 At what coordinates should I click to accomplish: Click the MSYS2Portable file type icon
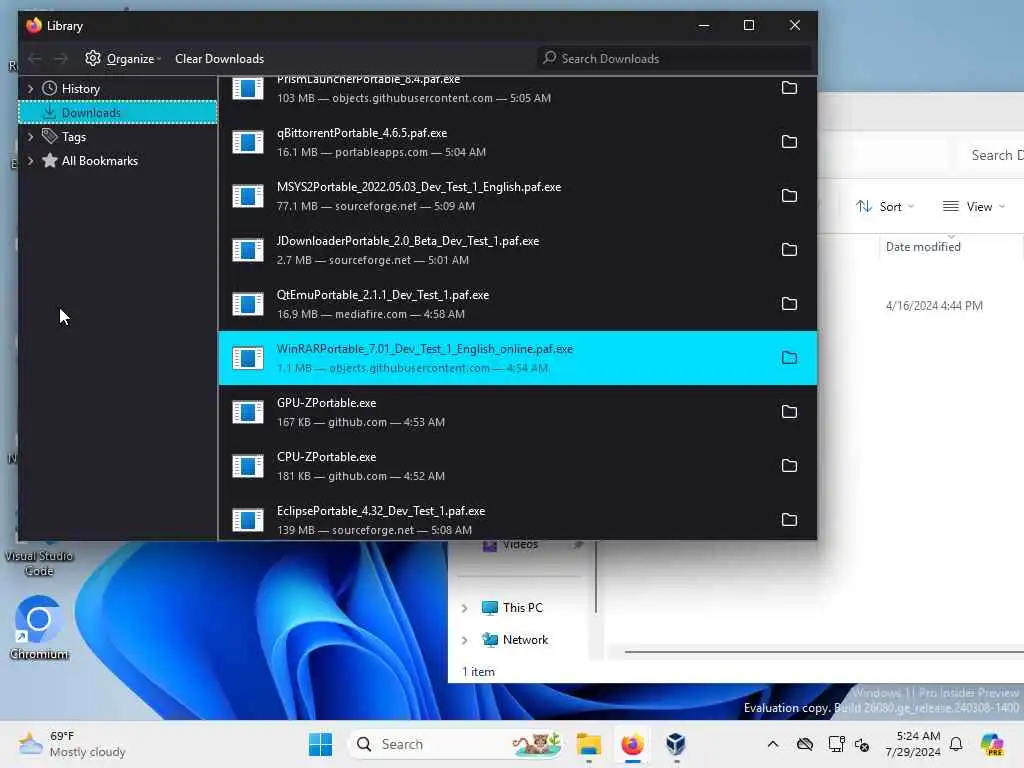pos(248,196)
